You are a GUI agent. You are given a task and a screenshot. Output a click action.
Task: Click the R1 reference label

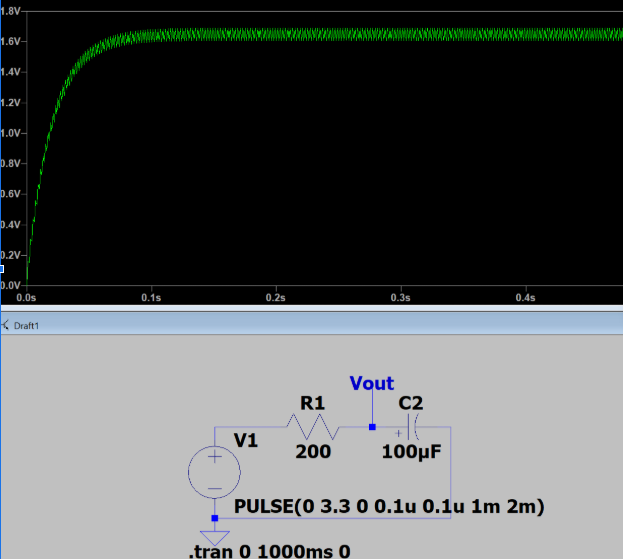312,403
